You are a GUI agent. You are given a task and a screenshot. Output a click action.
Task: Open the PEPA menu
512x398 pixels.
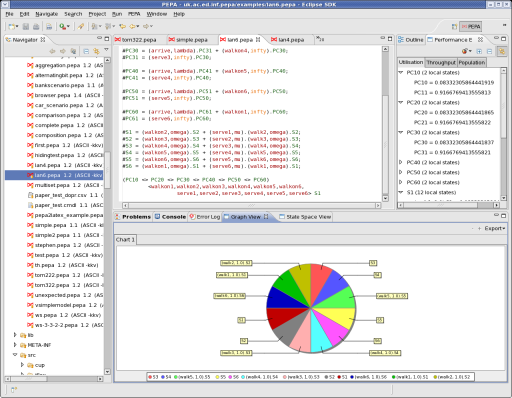134,14
